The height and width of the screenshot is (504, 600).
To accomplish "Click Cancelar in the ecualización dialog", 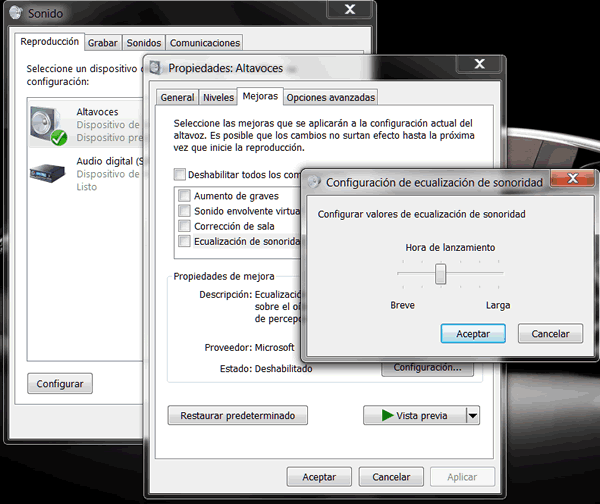I will (x=550, y=334).
